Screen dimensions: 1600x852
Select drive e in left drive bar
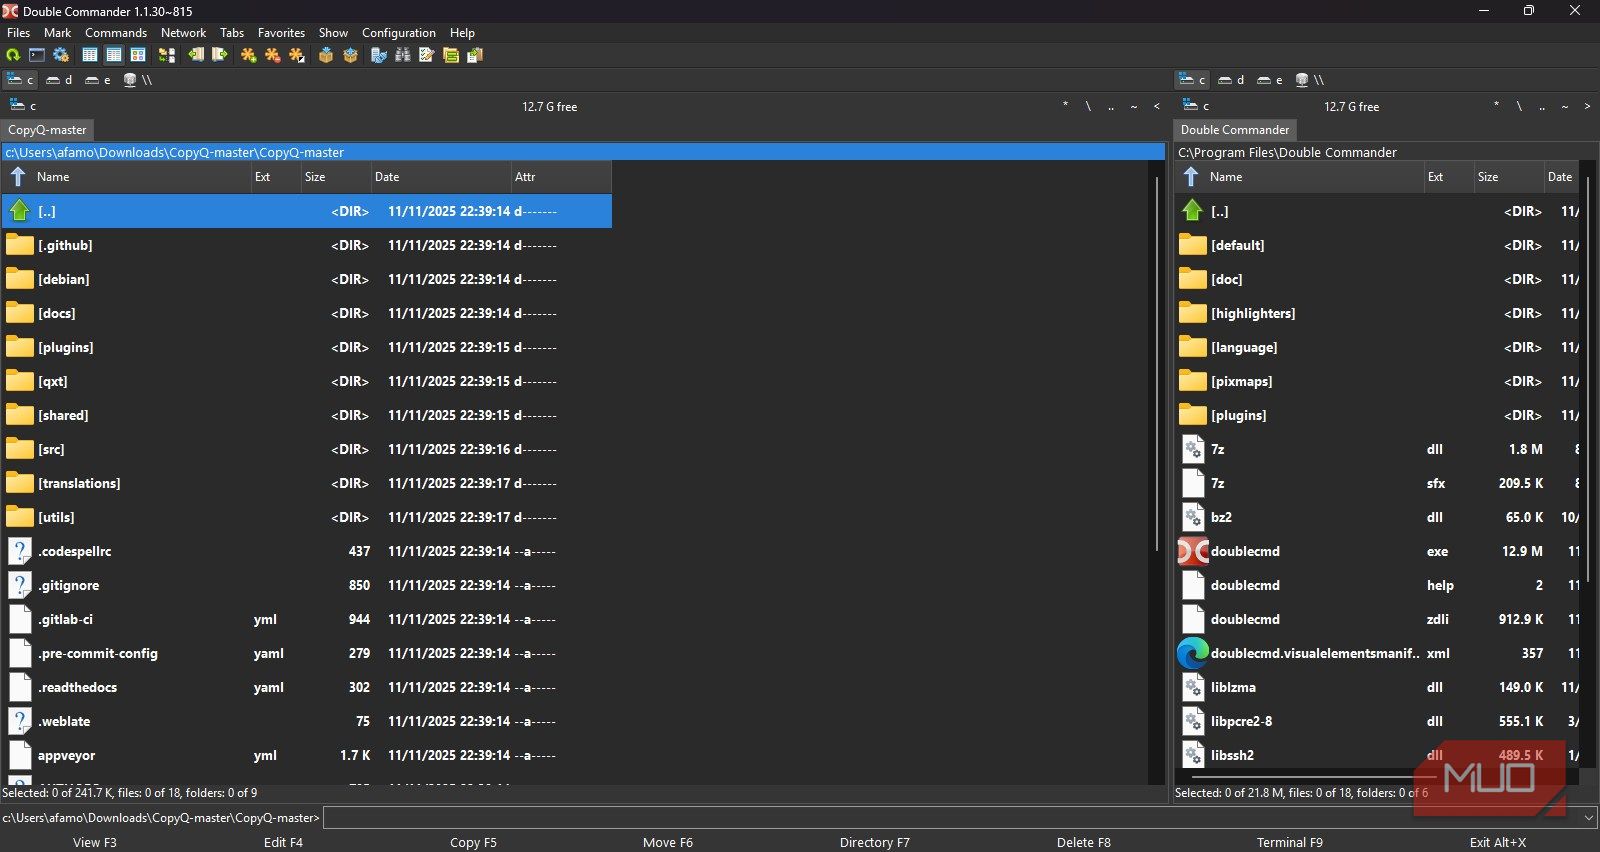coord(98,80)
